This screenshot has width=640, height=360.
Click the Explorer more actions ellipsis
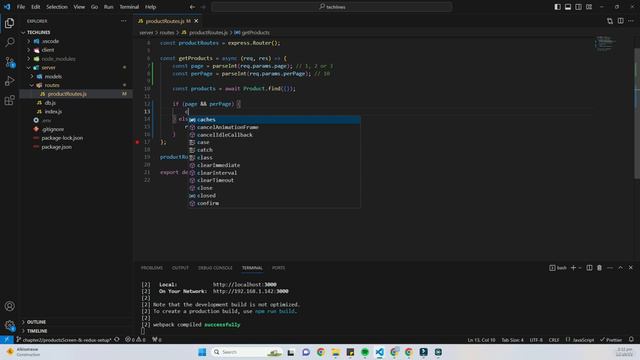click(x=123, y=21)
